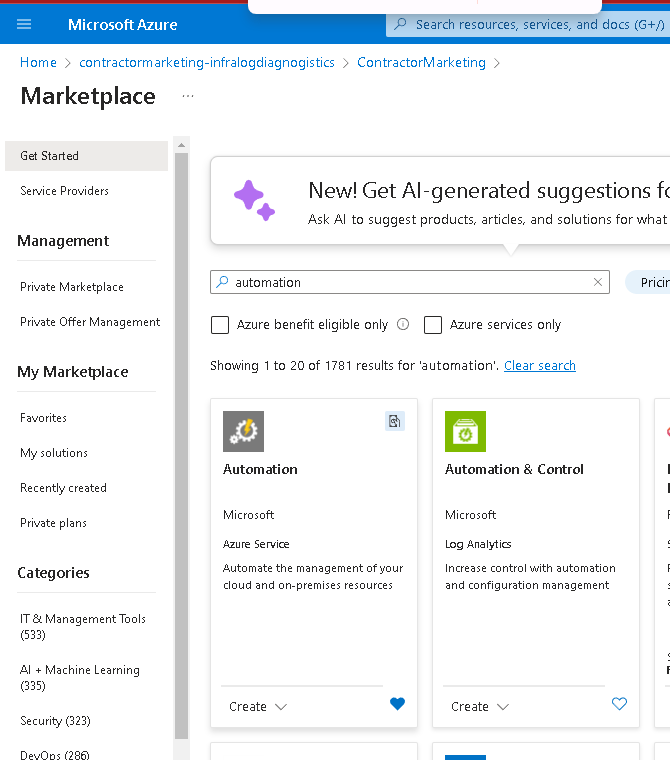Focus the marketplace search field containing automation
The height and width of the screenshot is (760, 670).
[x=410, y=282]
